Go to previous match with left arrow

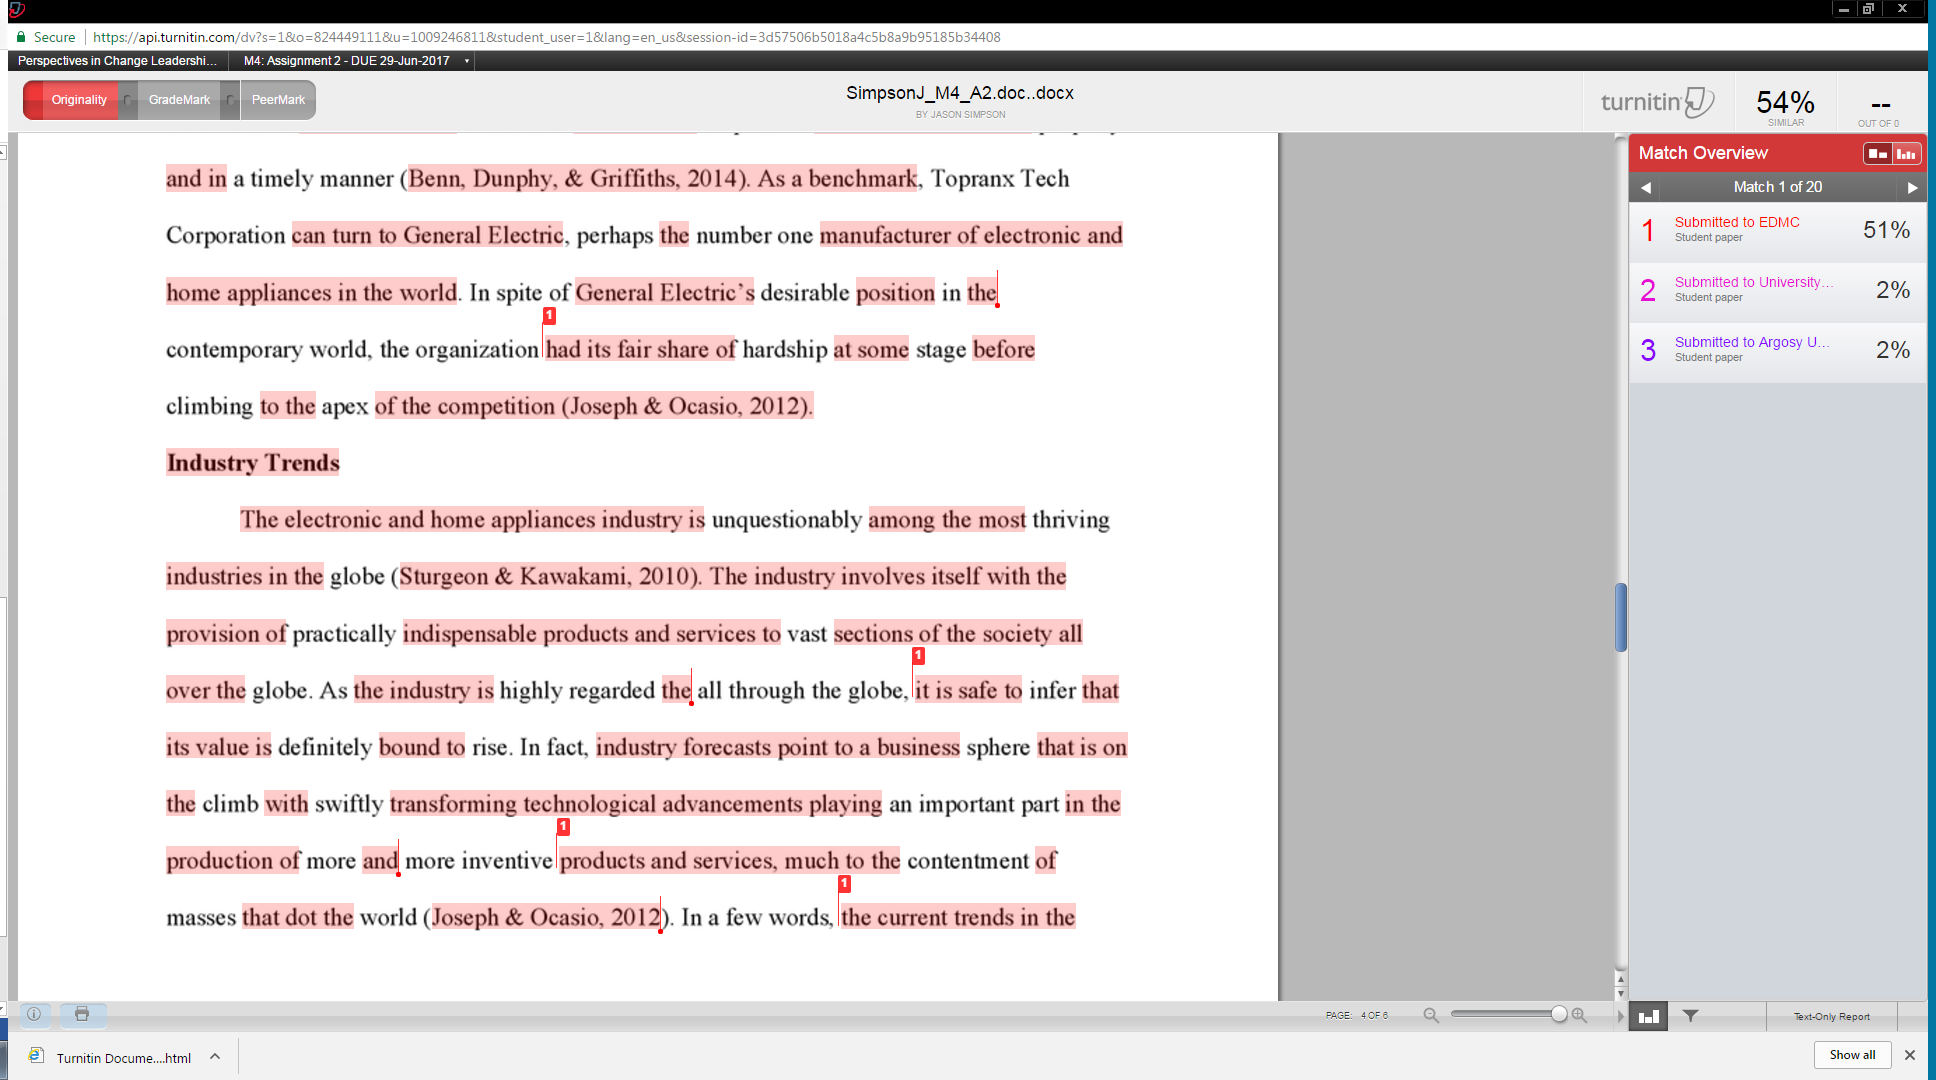click(x=1646, y=187)
